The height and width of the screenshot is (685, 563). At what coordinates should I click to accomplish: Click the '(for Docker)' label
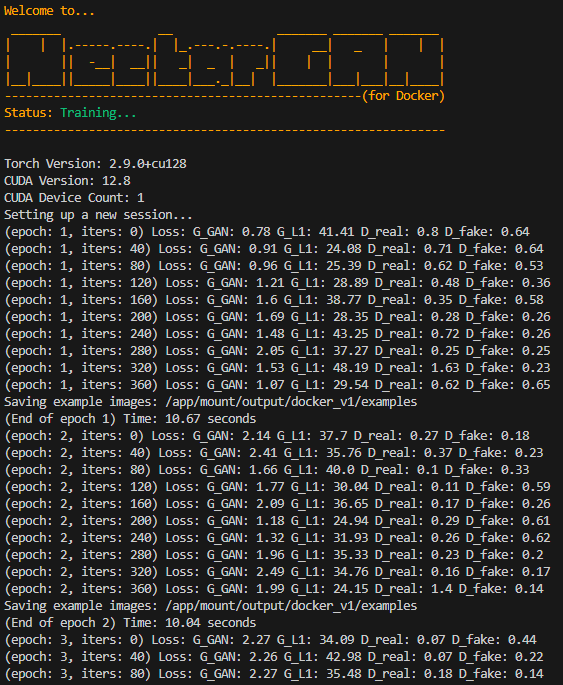pyautogui.click(x=403, y=96)
